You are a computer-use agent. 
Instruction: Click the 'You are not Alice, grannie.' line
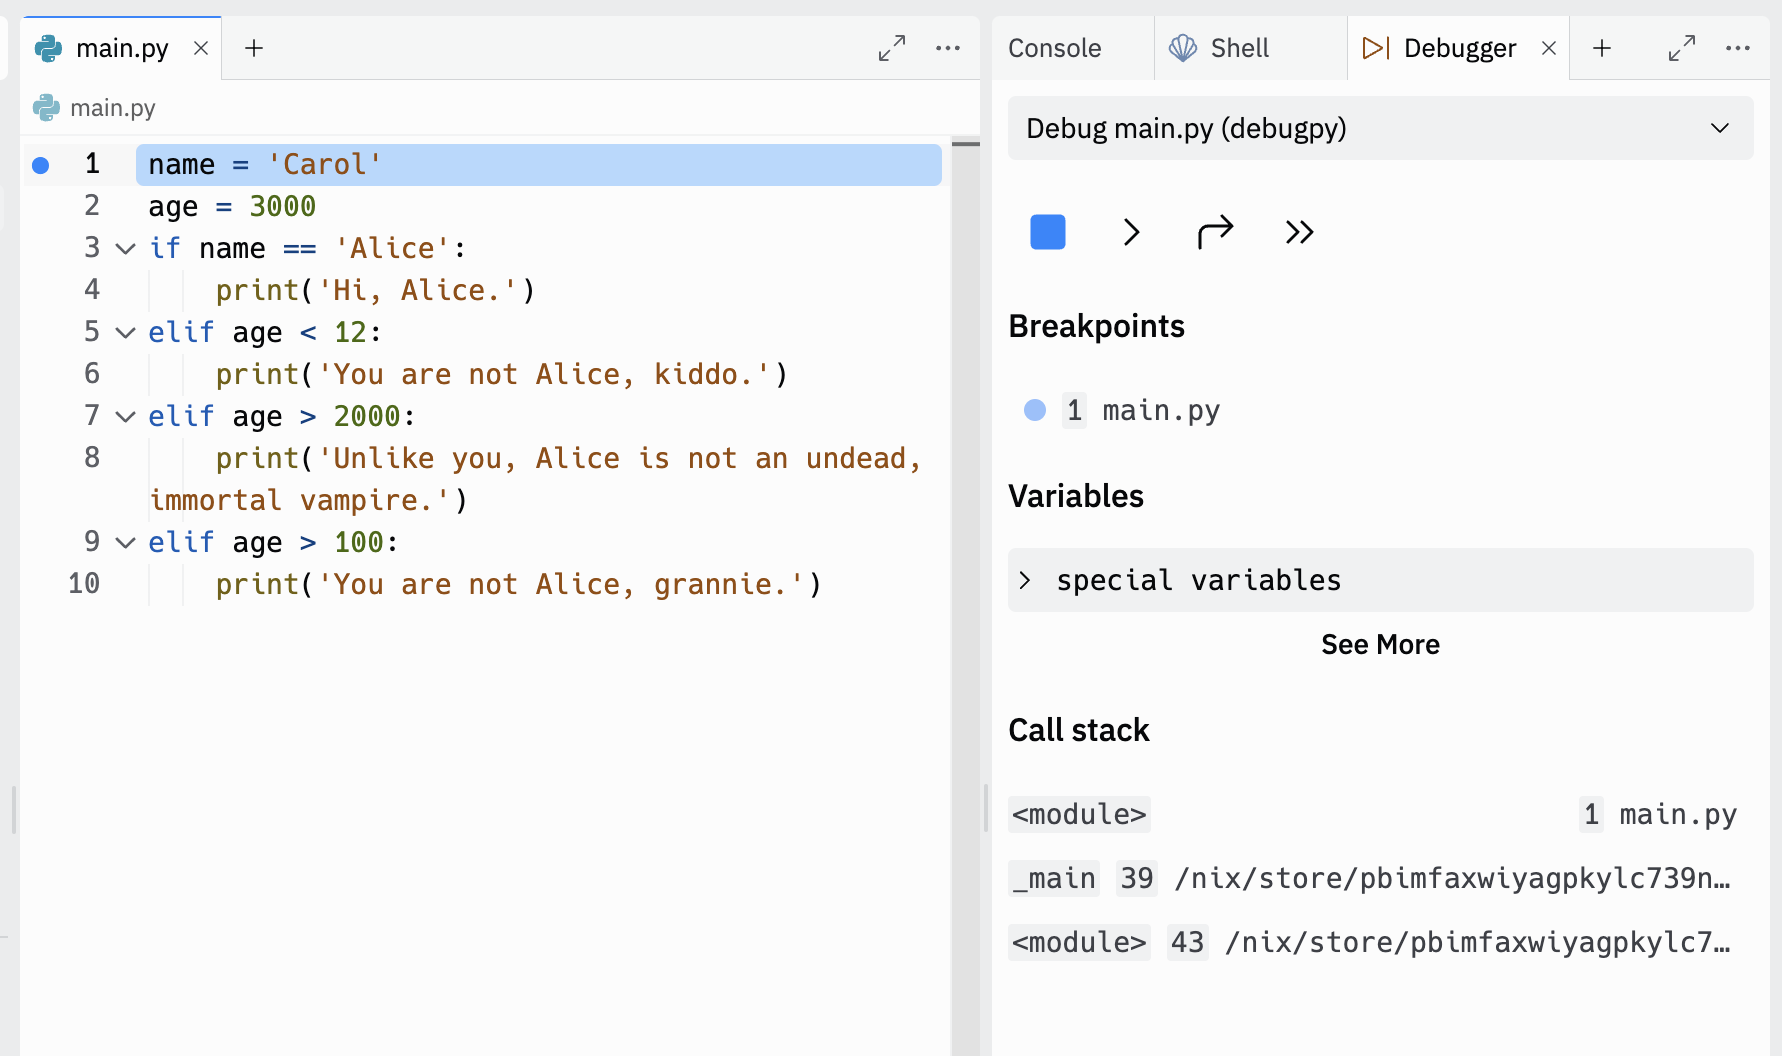click(x=518, y=584)
